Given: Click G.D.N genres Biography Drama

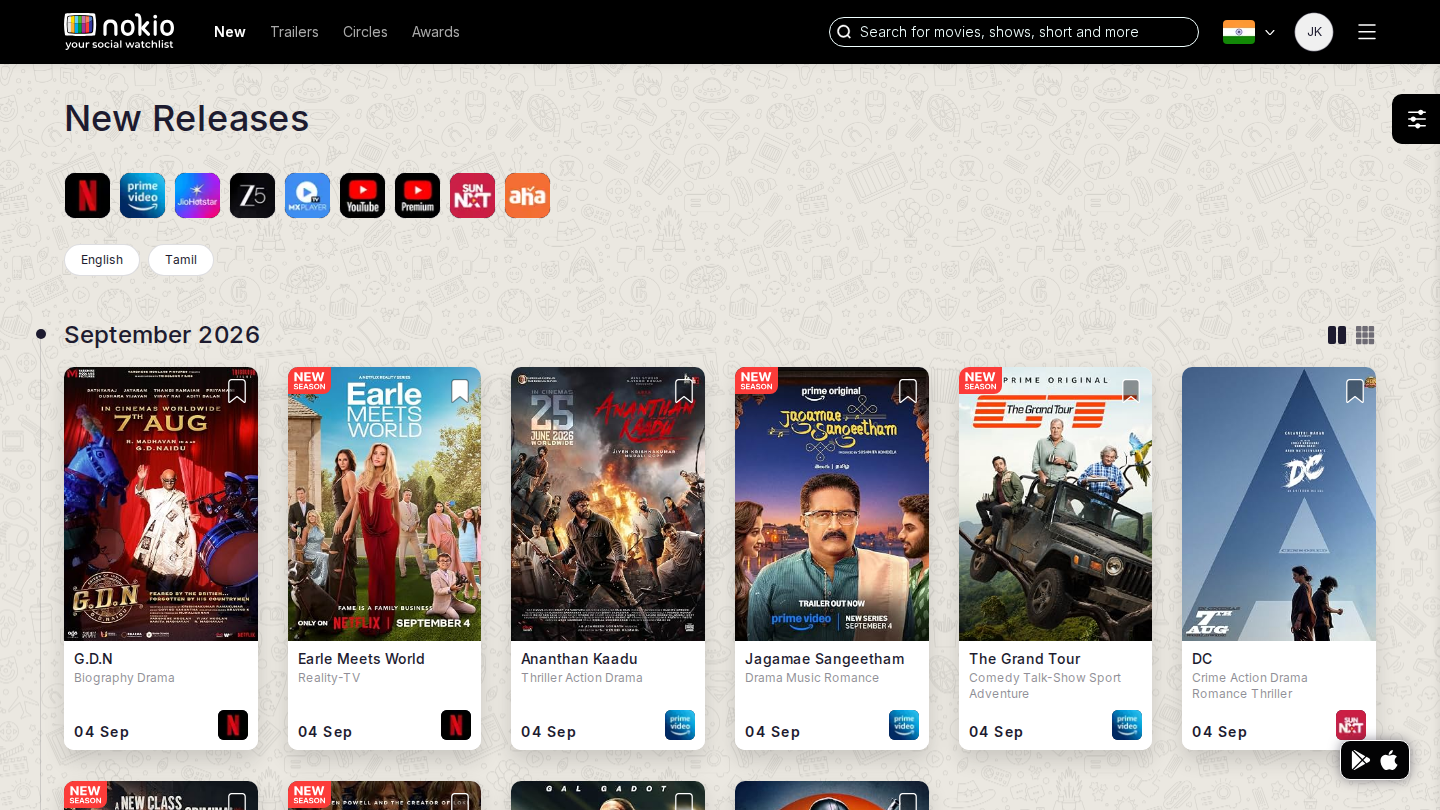Looking at the screenshot, I should click(124, 678).
